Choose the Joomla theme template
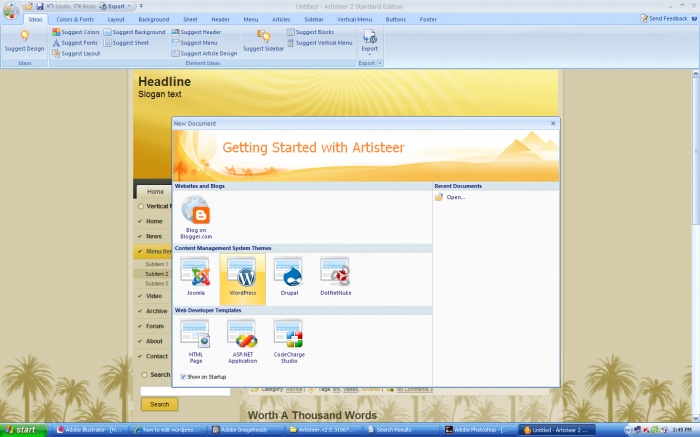This screenshot has width=700, height=437. 196,277
